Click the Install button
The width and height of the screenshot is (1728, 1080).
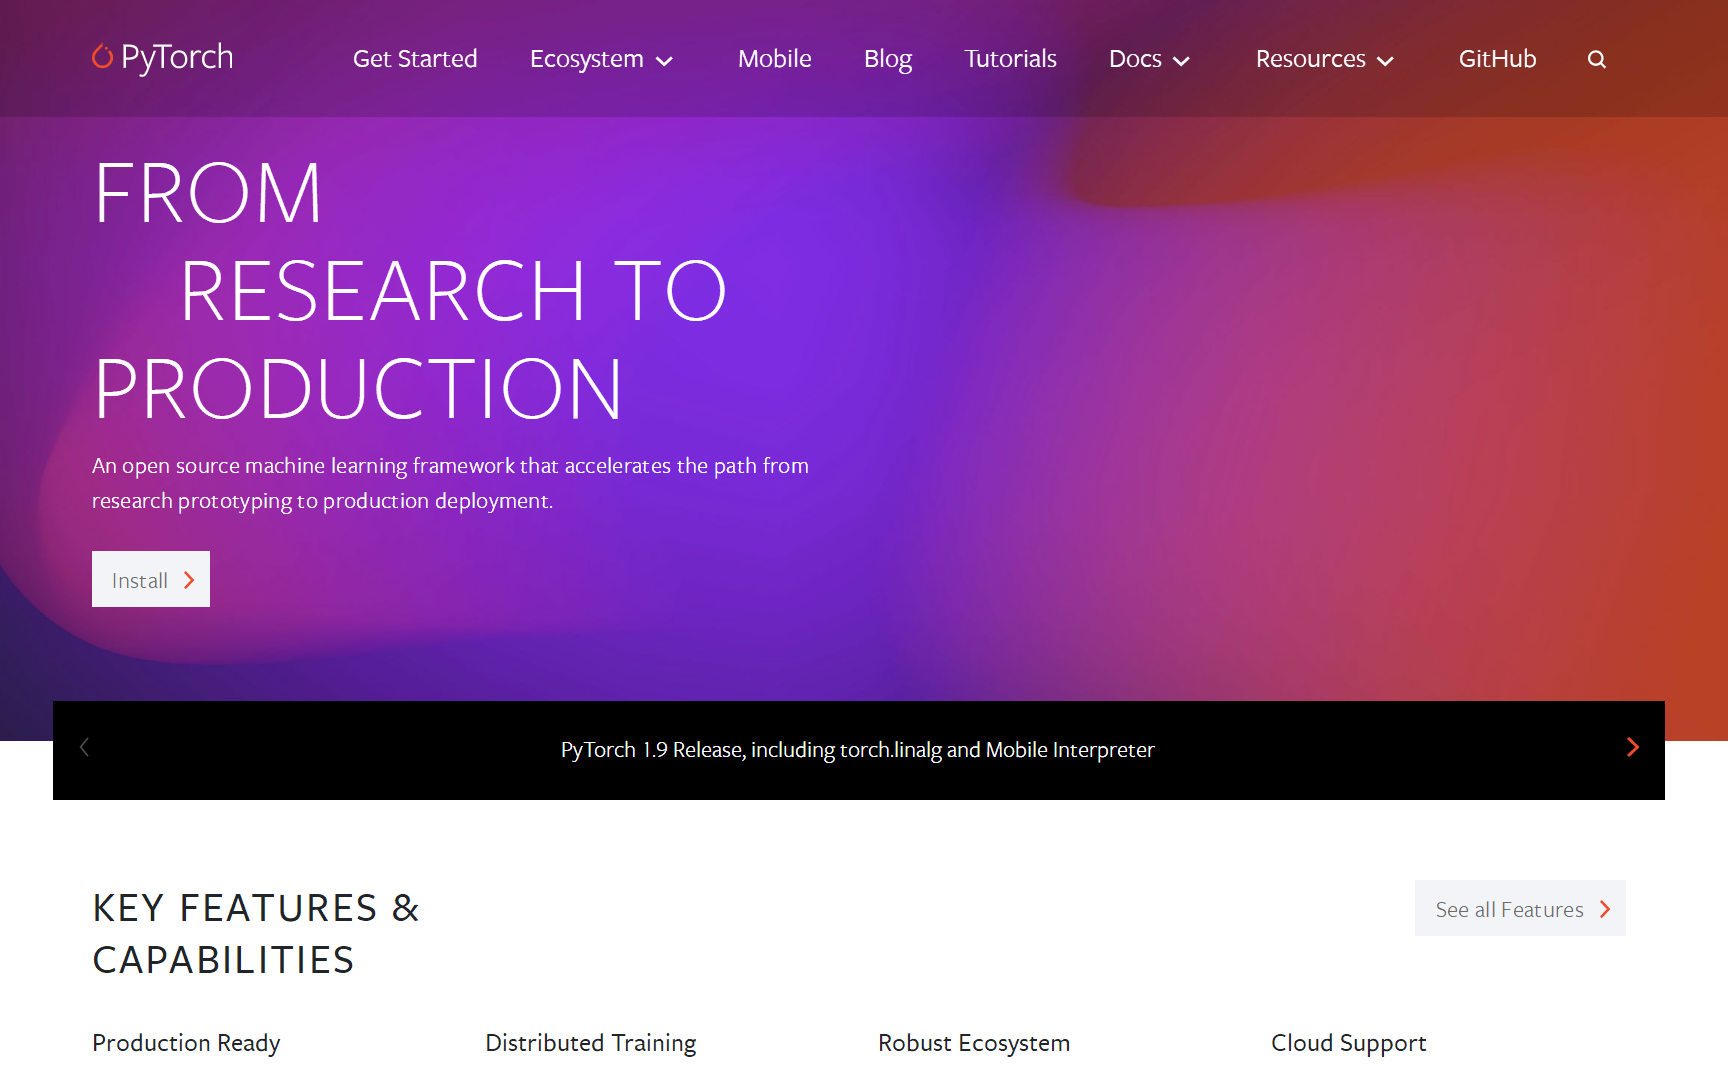151,579
